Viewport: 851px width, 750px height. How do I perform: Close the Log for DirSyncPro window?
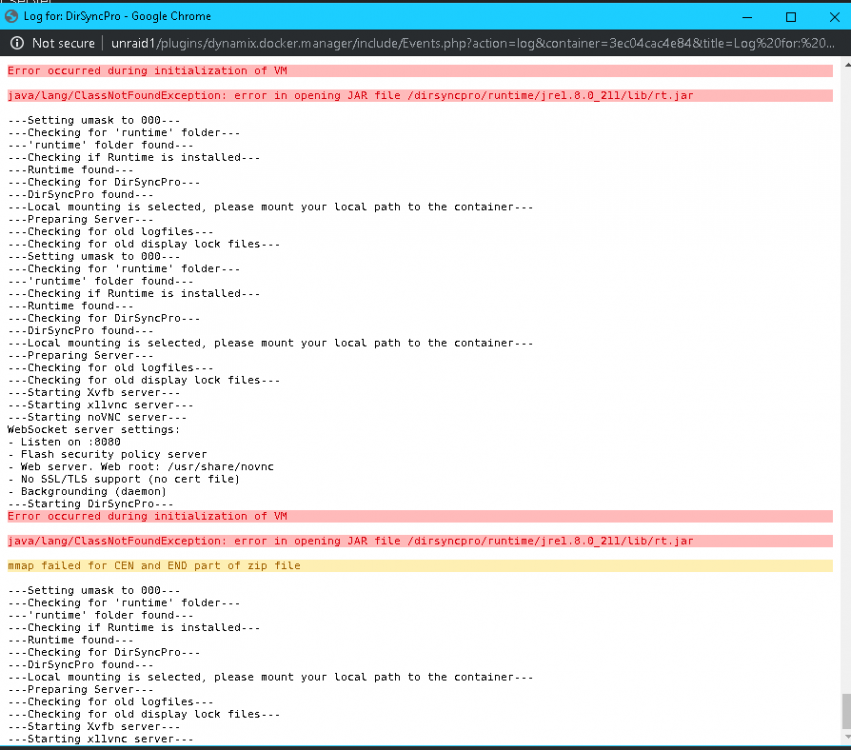point(834,17)
